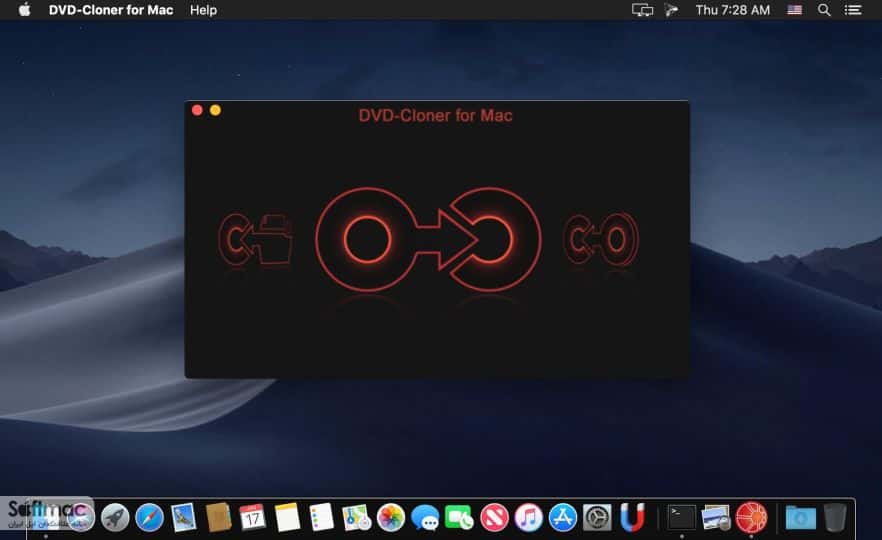Open Maps from the Dock
This screenshot has height=540, width=882.
pos(356,517)
